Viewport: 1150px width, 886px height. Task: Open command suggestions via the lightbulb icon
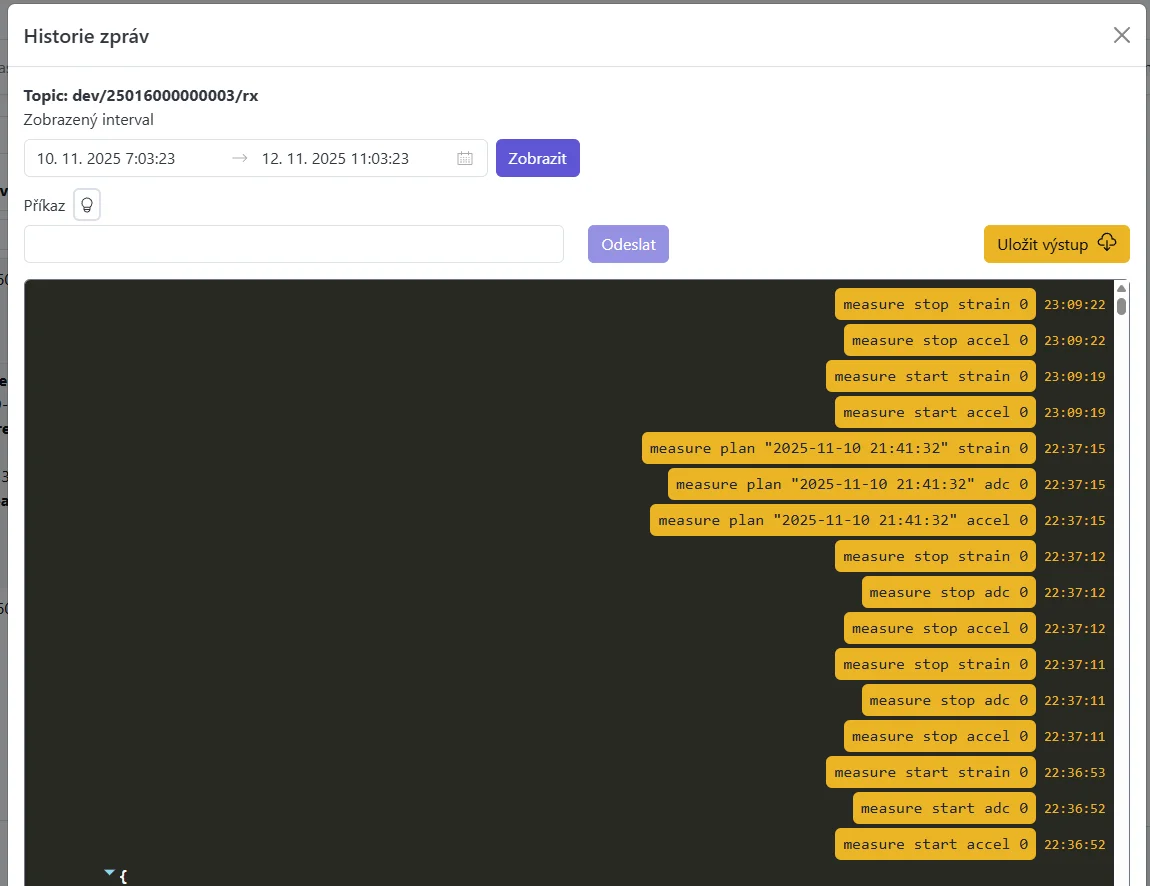coord(86,204)
